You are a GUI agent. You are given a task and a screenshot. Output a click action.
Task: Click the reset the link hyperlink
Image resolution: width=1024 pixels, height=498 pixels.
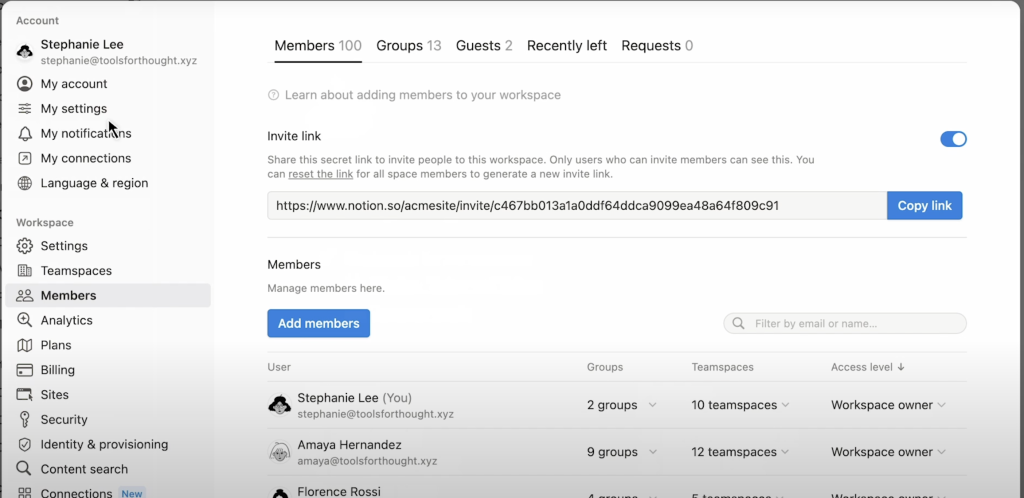[x=320, y=174]
